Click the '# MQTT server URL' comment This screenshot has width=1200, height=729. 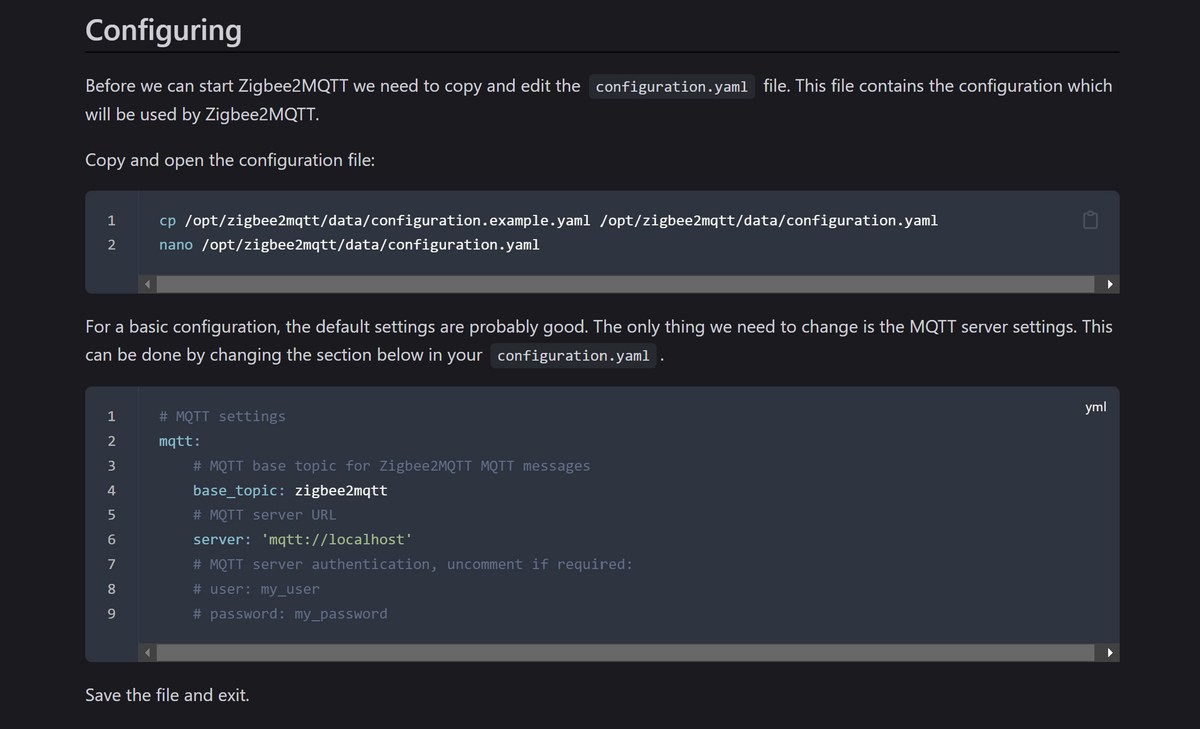click(x=265, y=515)
